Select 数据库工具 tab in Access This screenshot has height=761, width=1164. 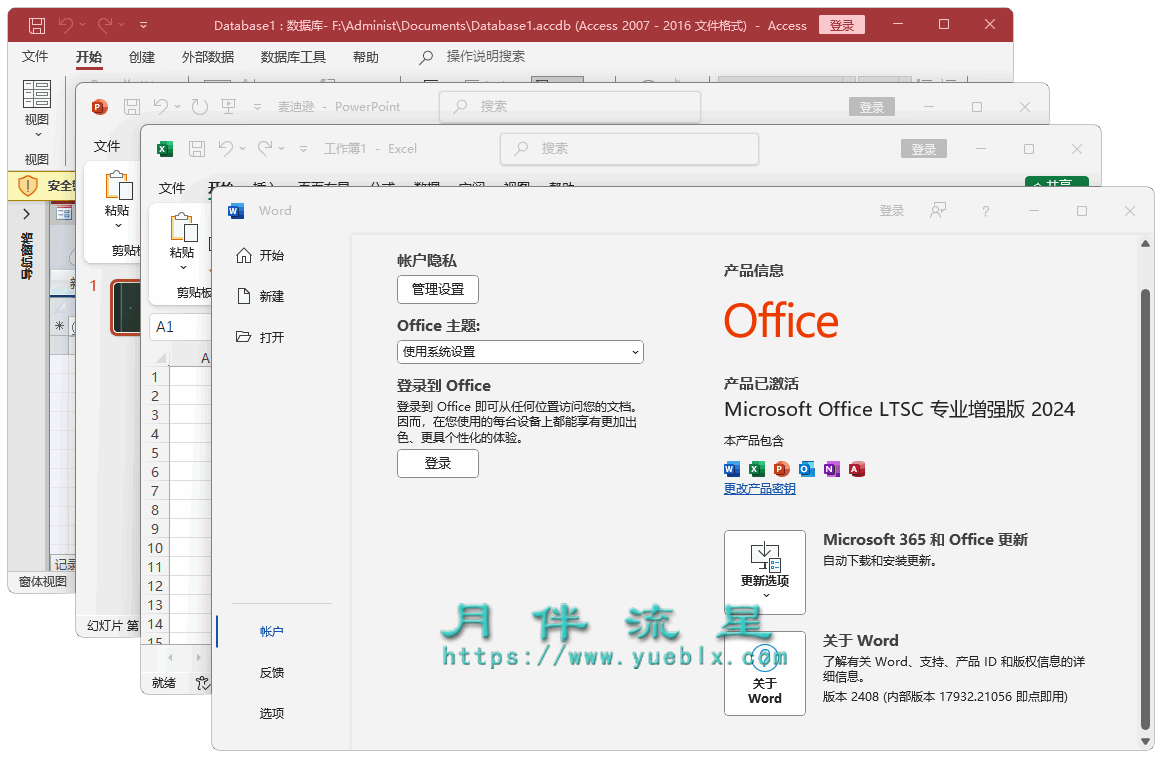(x=293, y=57)
